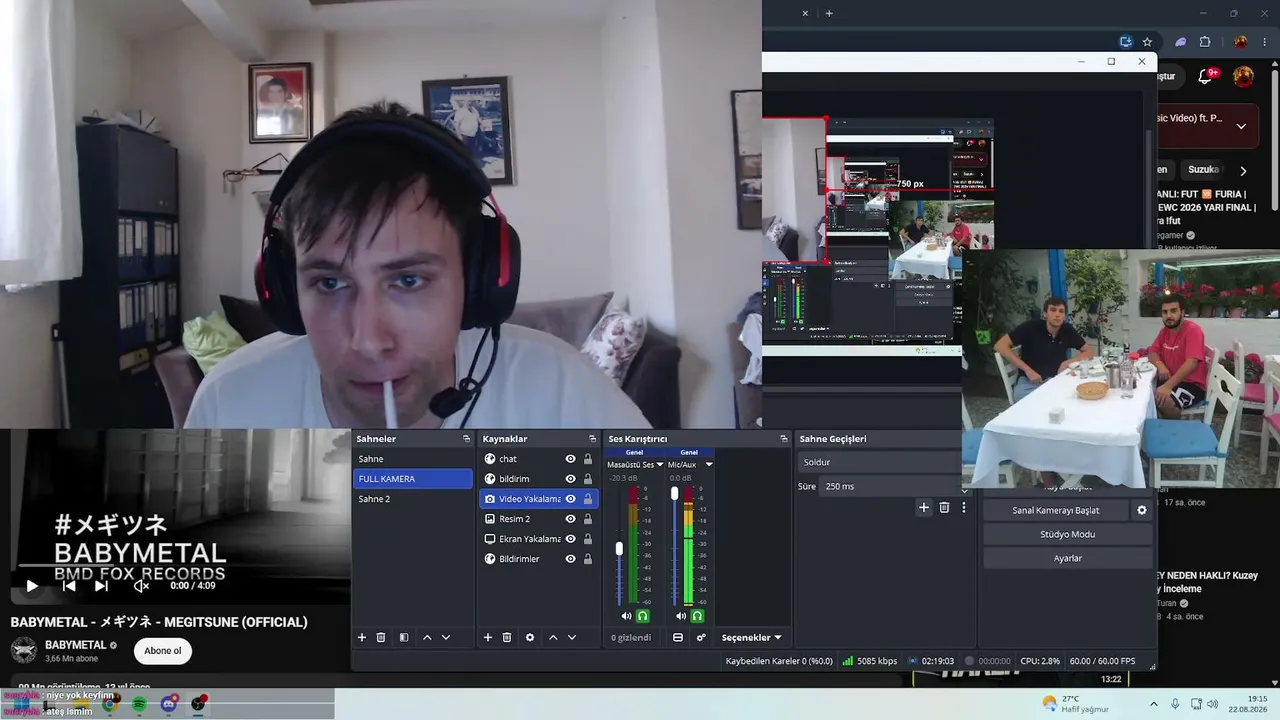Hide the Ekran Yakalama source
The width and height of the screenshot is (1280, 720).
click(x=571, y=539)
